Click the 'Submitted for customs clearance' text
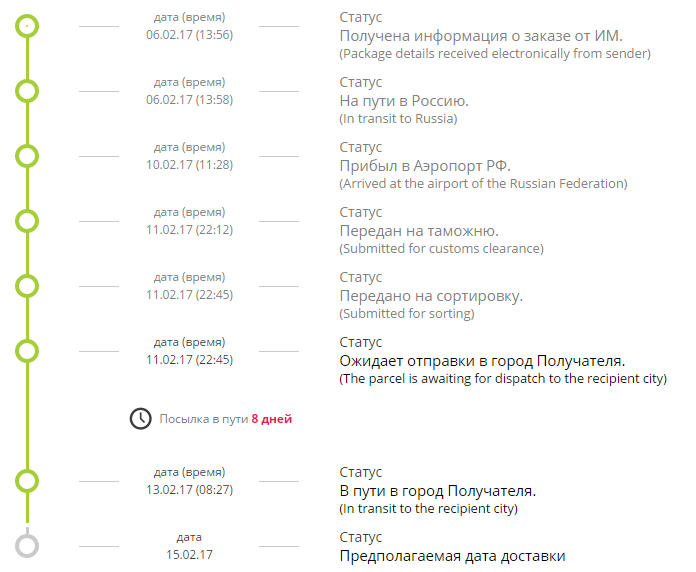 (x=441, y=249)
